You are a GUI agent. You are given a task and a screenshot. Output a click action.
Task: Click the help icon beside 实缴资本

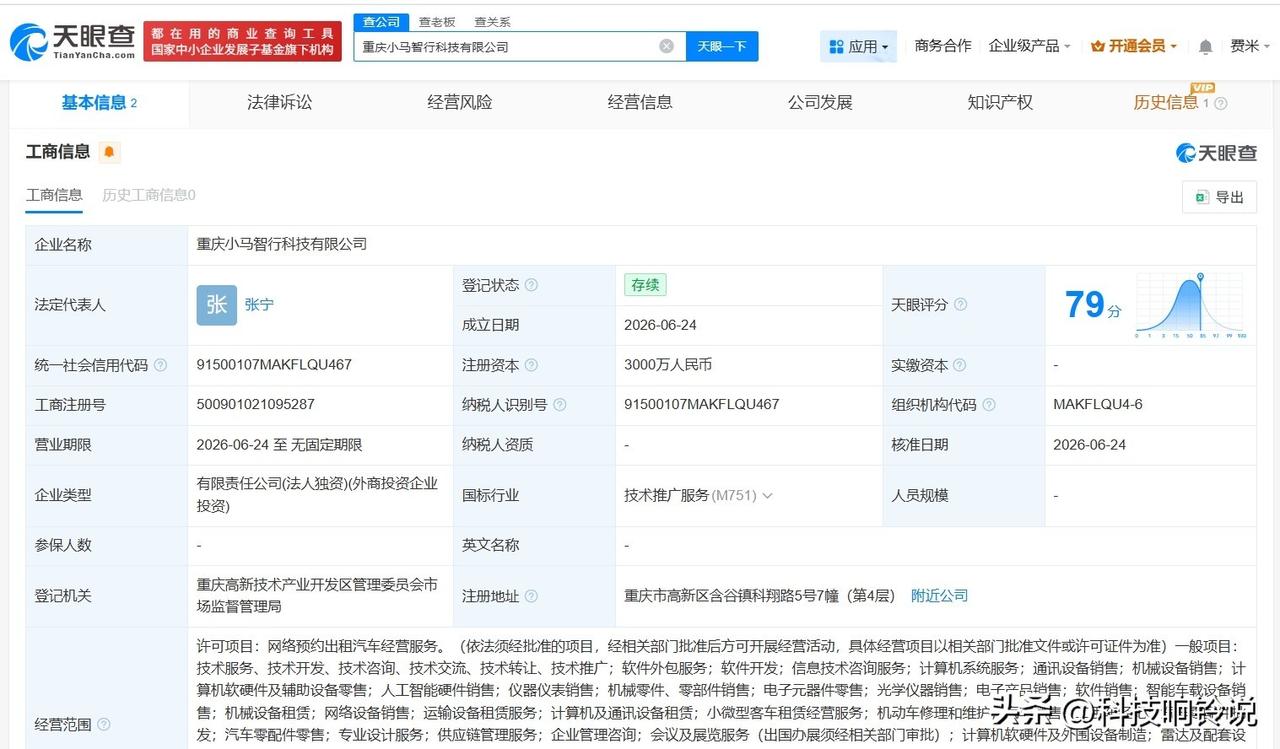pyautogui.click(x=959, y=365)
